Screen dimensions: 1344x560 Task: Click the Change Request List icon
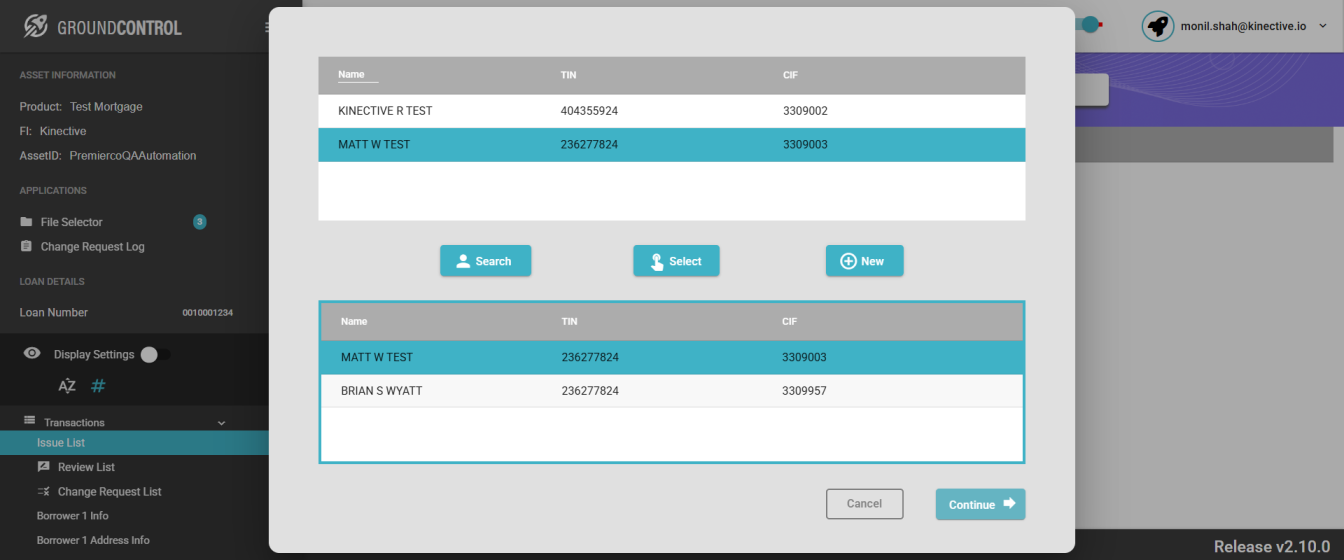click(43, 491)
